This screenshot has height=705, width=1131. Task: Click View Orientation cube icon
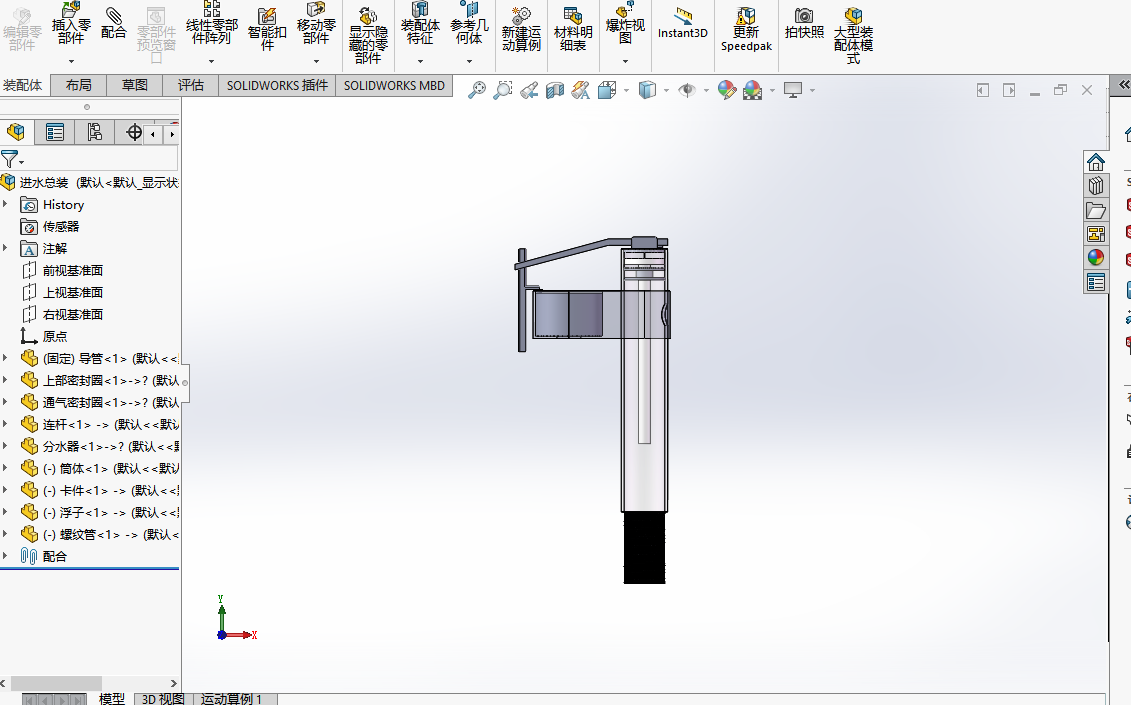point(607,90)
